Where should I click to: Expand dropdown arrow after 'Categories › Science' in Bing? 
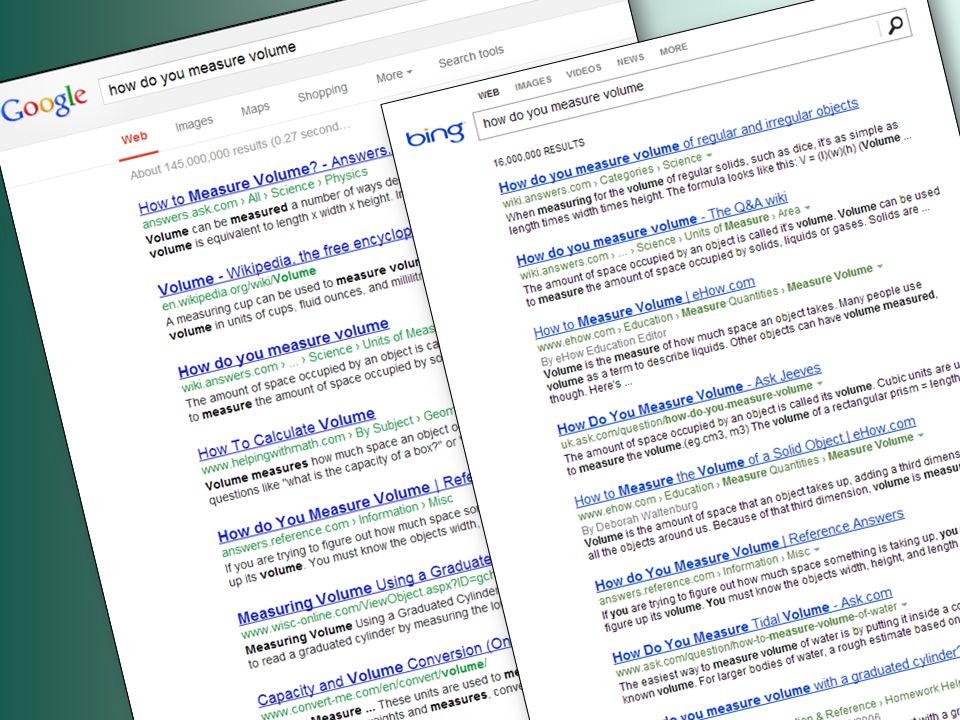click(x=709, y=156)
